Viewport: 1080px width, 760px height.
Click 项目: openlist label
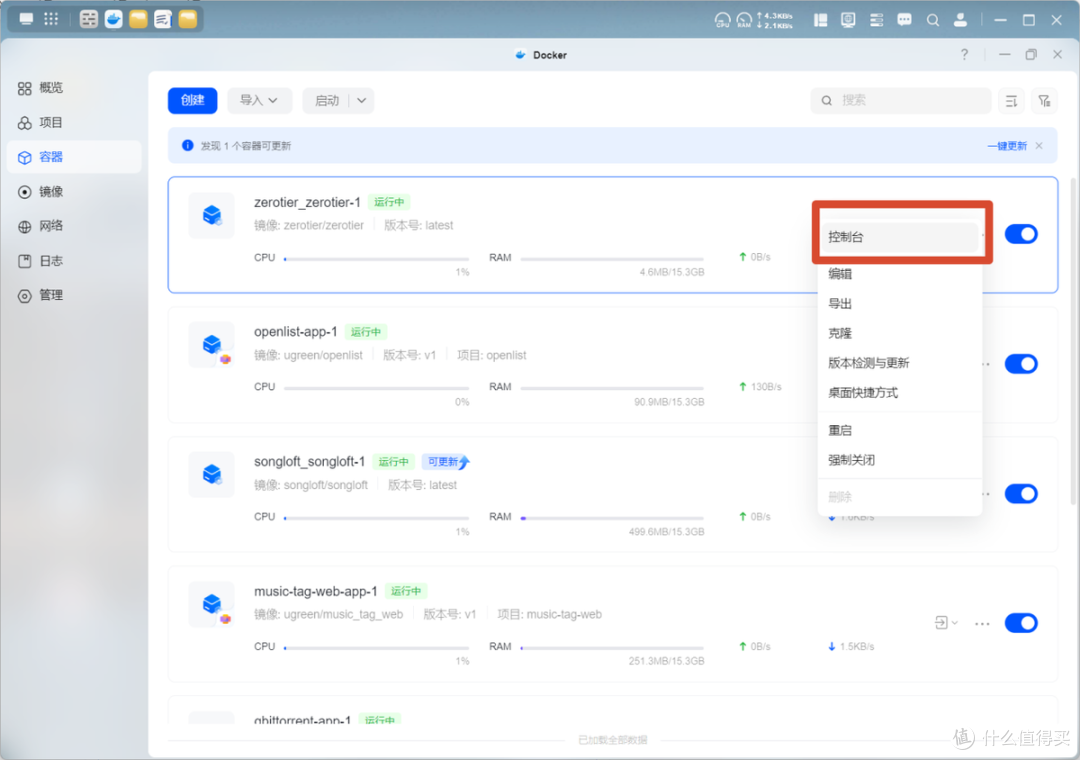[492, 355]
